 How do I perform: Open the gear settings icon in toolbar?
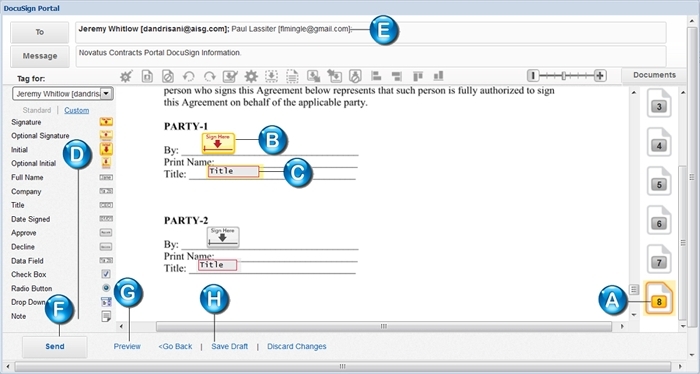pyautogui.click(x=251, y=76)
